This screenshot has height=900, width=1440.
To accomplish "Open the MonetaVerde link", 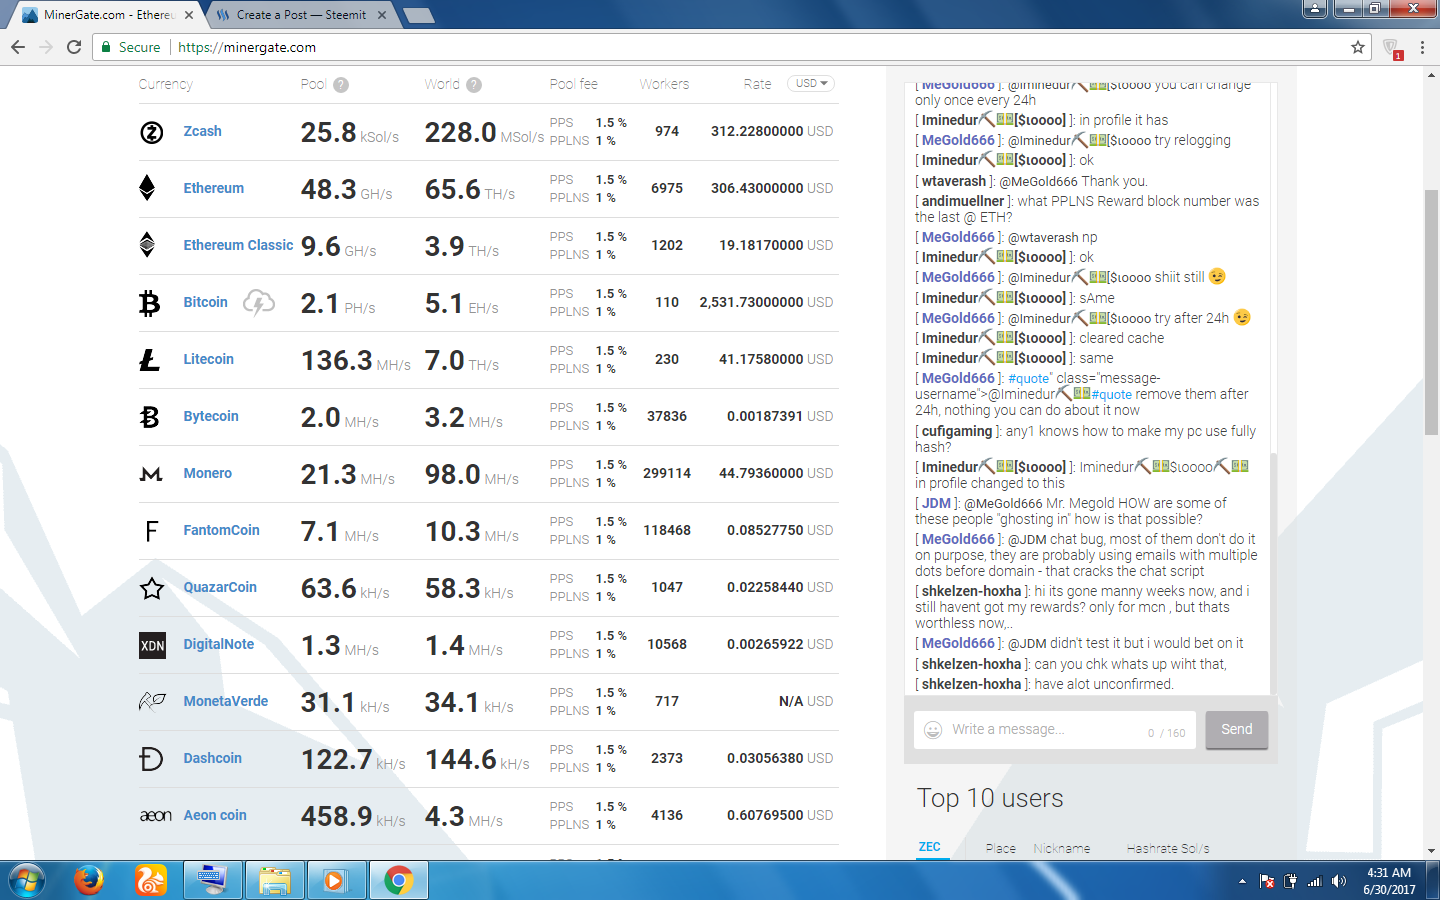I will coord(225,701).
